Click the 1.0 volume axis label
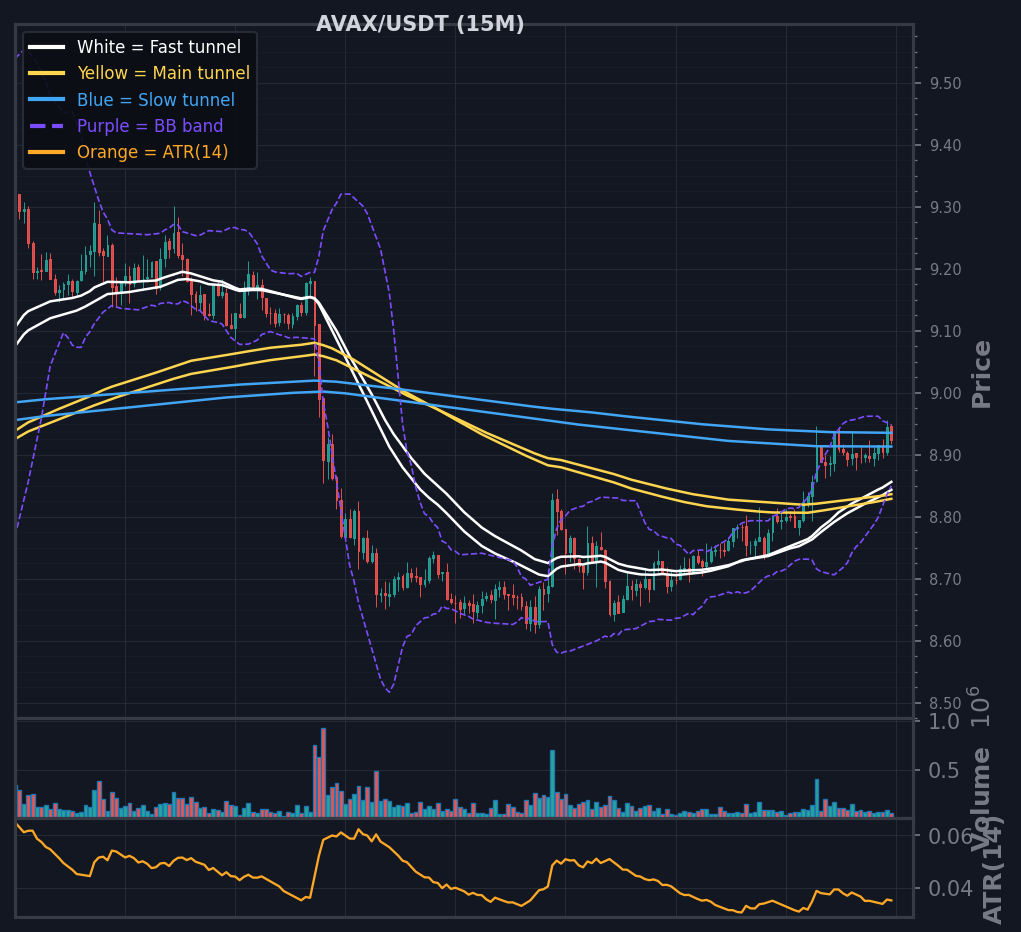This screenshot has height=932, width=1021. pos(944,722)
